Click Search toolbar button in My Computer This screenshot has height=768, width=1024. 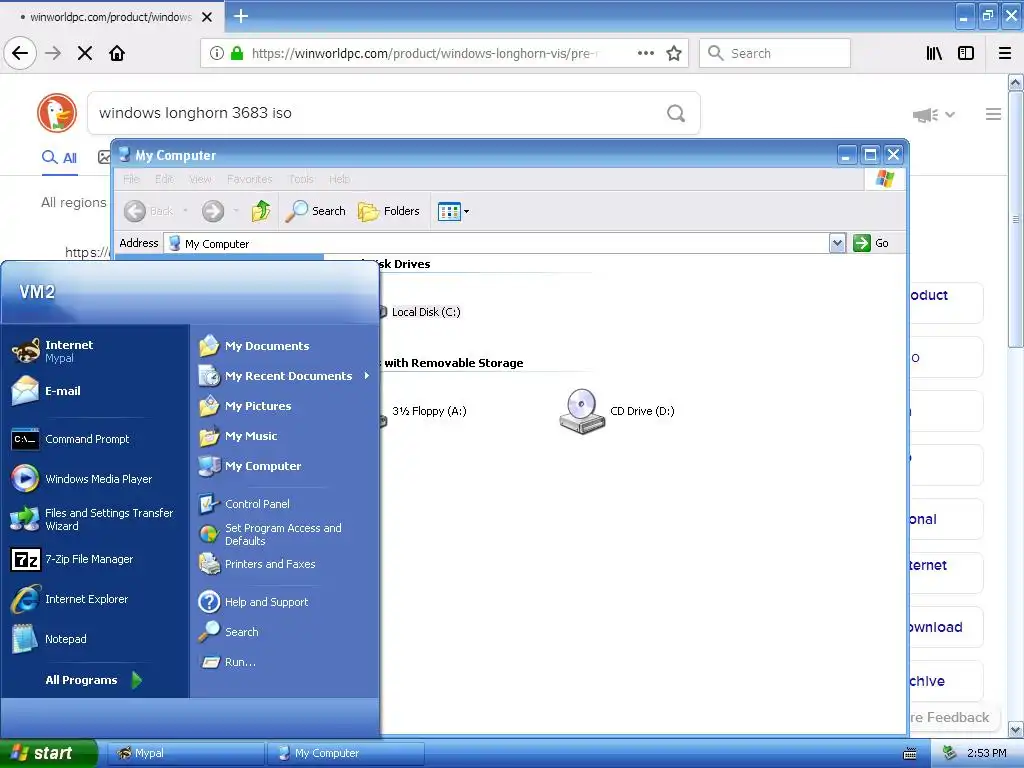315,211
